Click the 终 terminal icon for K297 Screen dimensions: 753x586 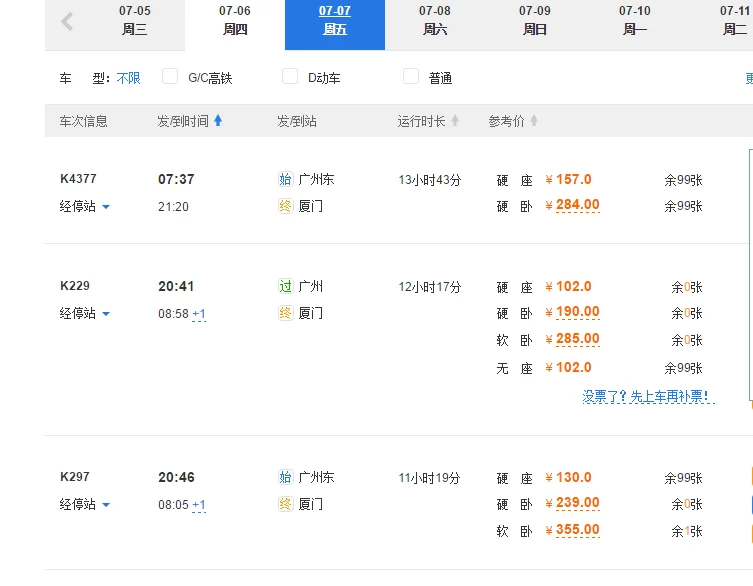285,504
